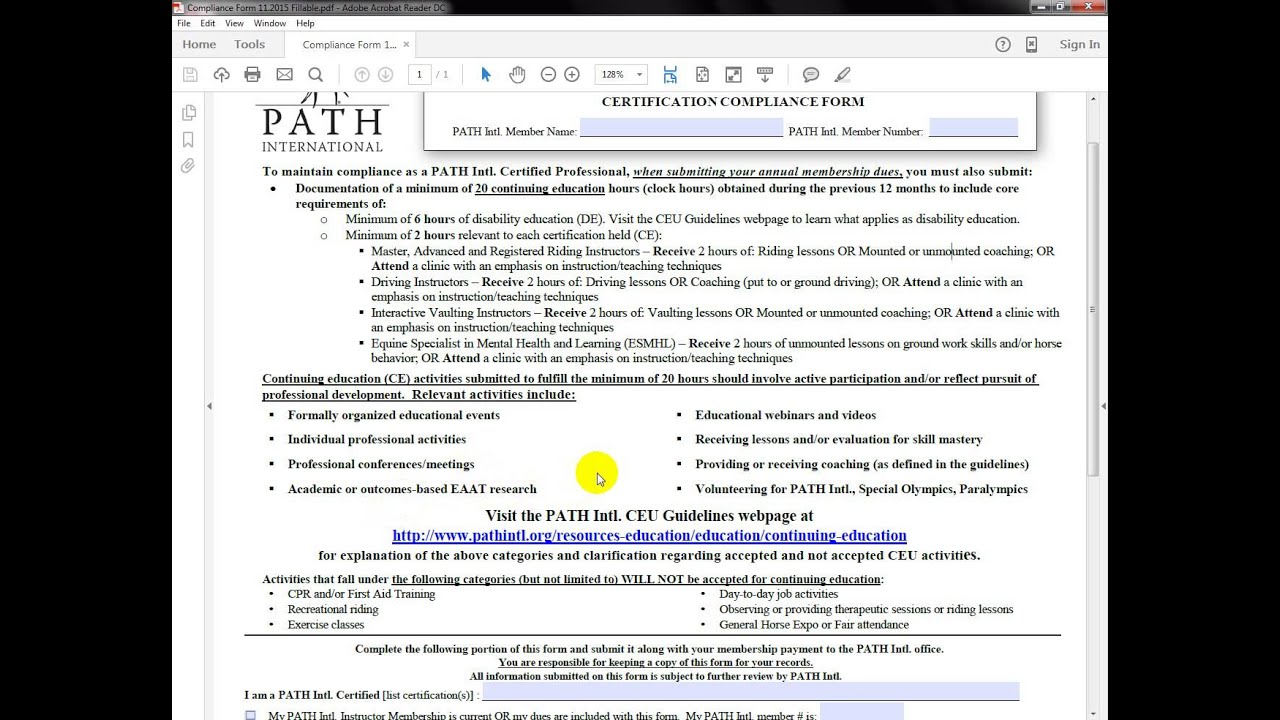
Task: Click the PATH Intl. Member Name field
Action: (681, 128)
